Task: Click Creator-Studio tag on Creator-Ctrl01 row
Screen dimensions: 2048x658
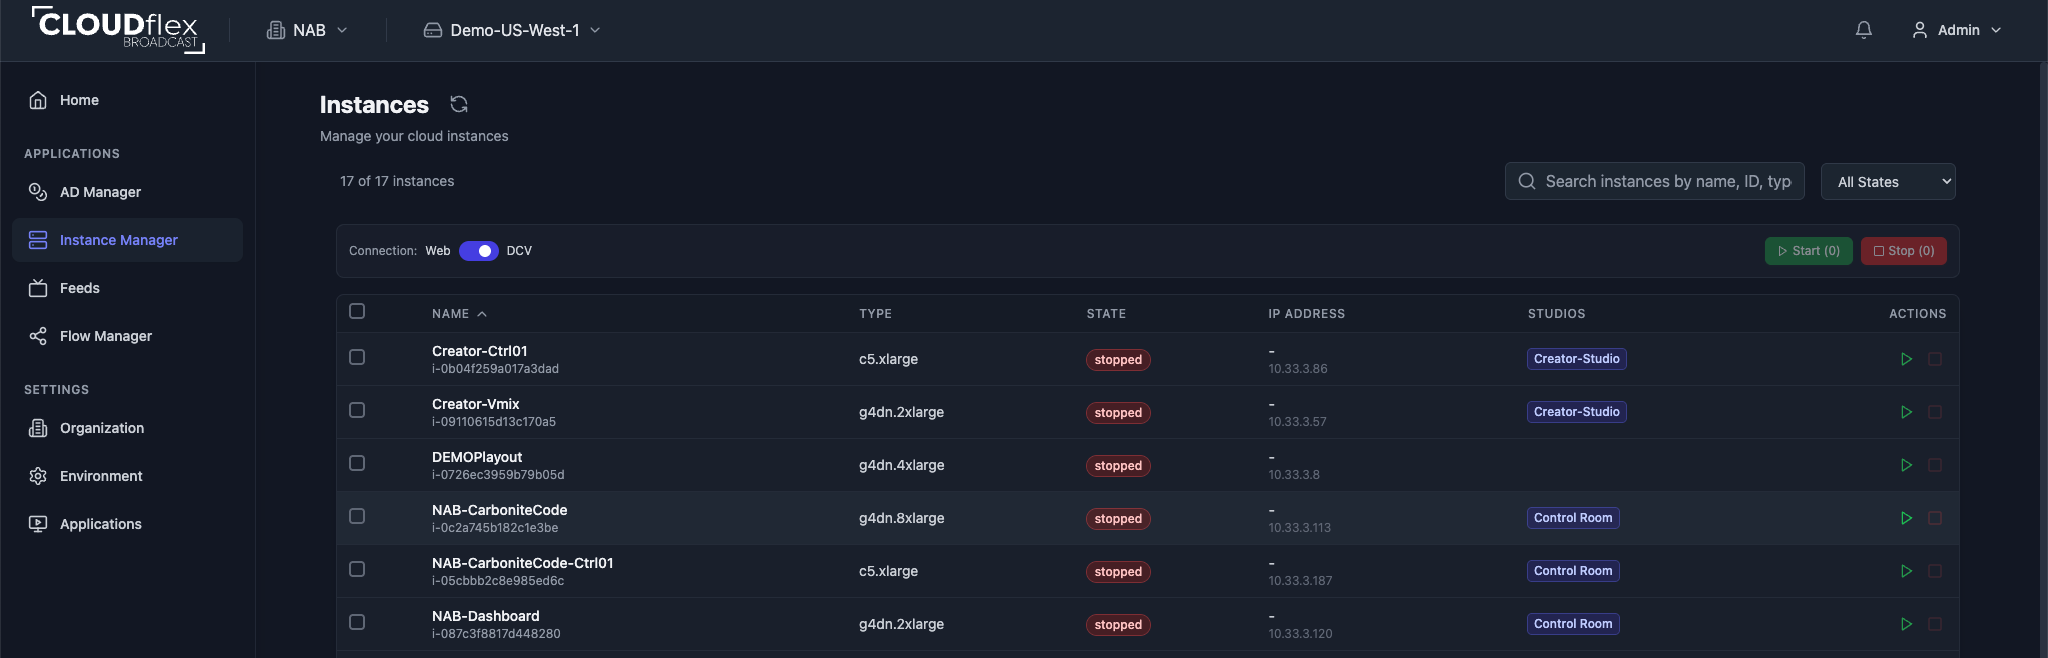Action: point(1577,359)
